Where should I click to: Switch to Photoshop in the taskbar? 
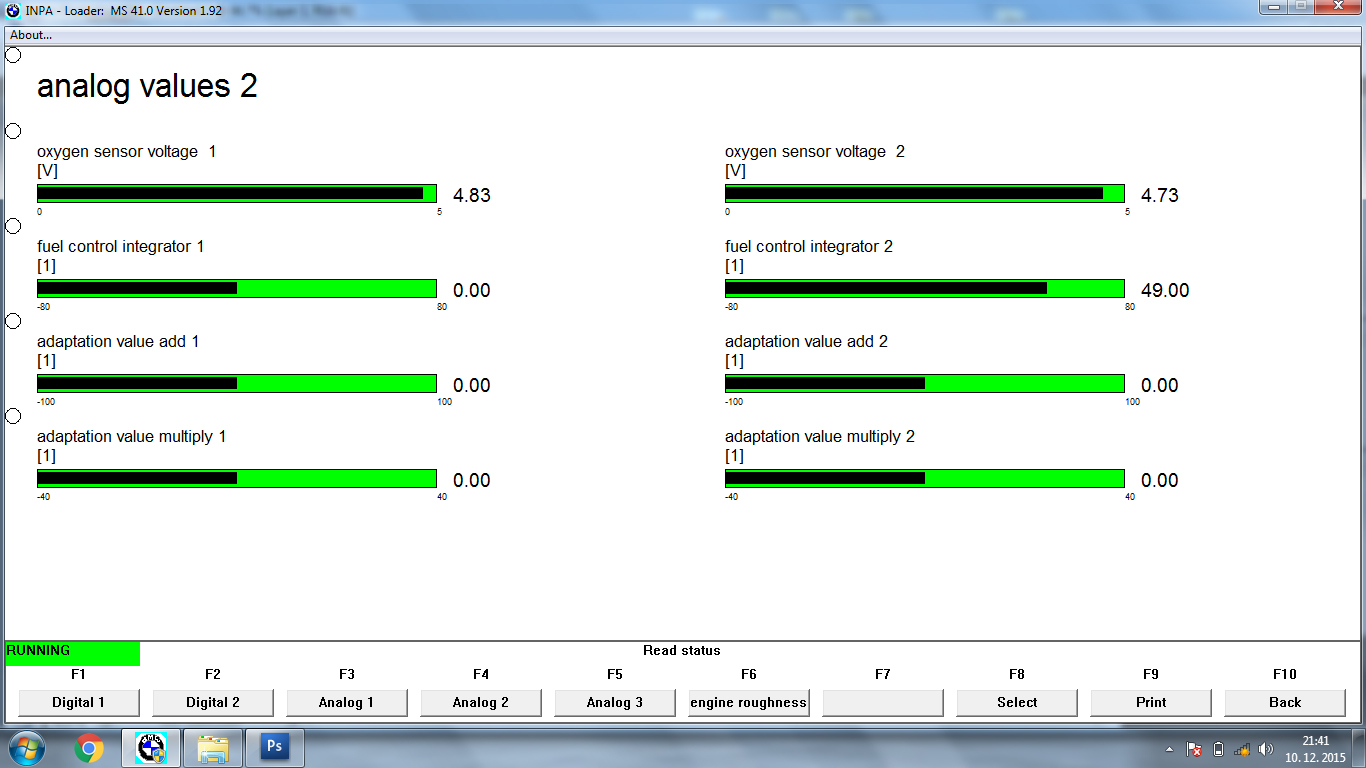(x=274, y=748)
